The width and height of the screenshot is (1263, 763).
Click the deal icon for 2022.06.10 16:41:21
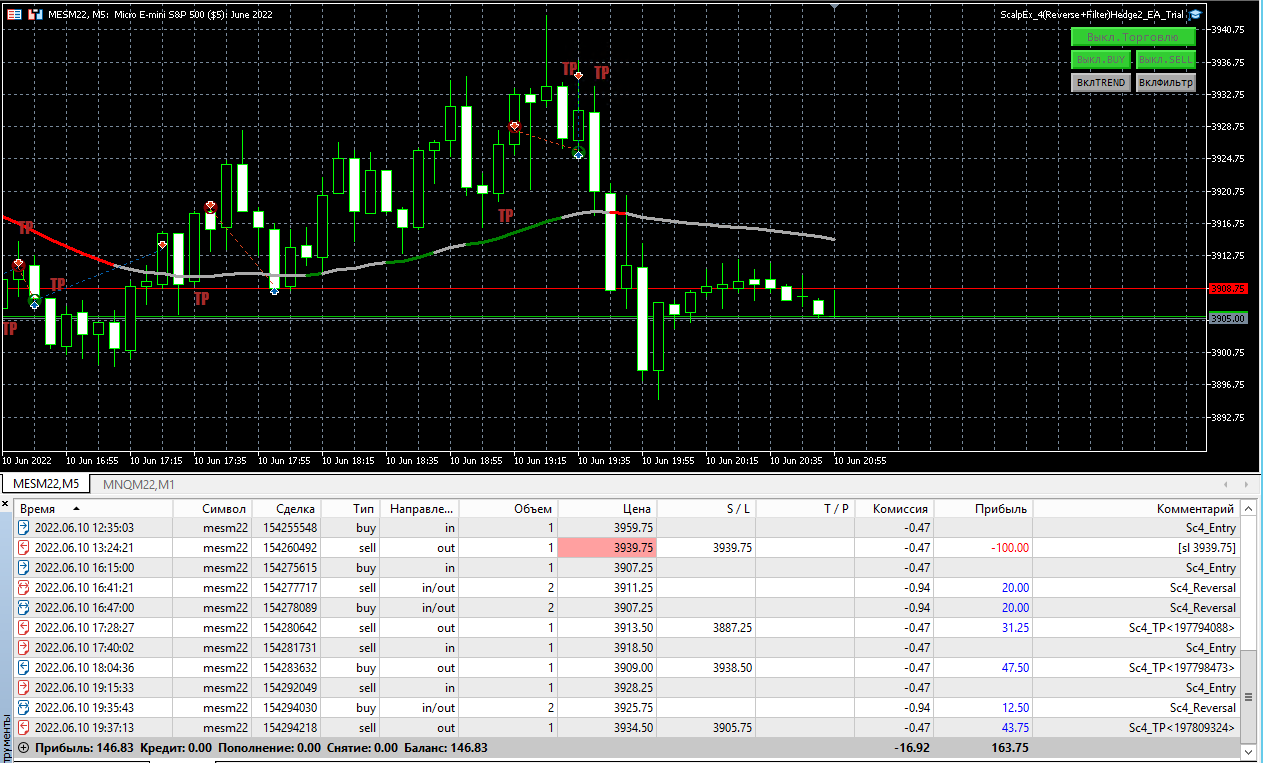[24, 588]
